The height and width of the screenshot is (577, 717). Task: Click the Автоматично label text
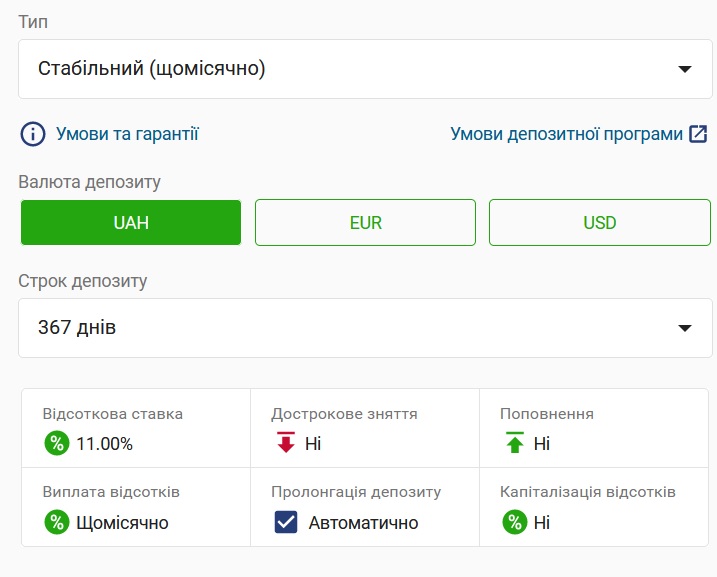(363, 522)
